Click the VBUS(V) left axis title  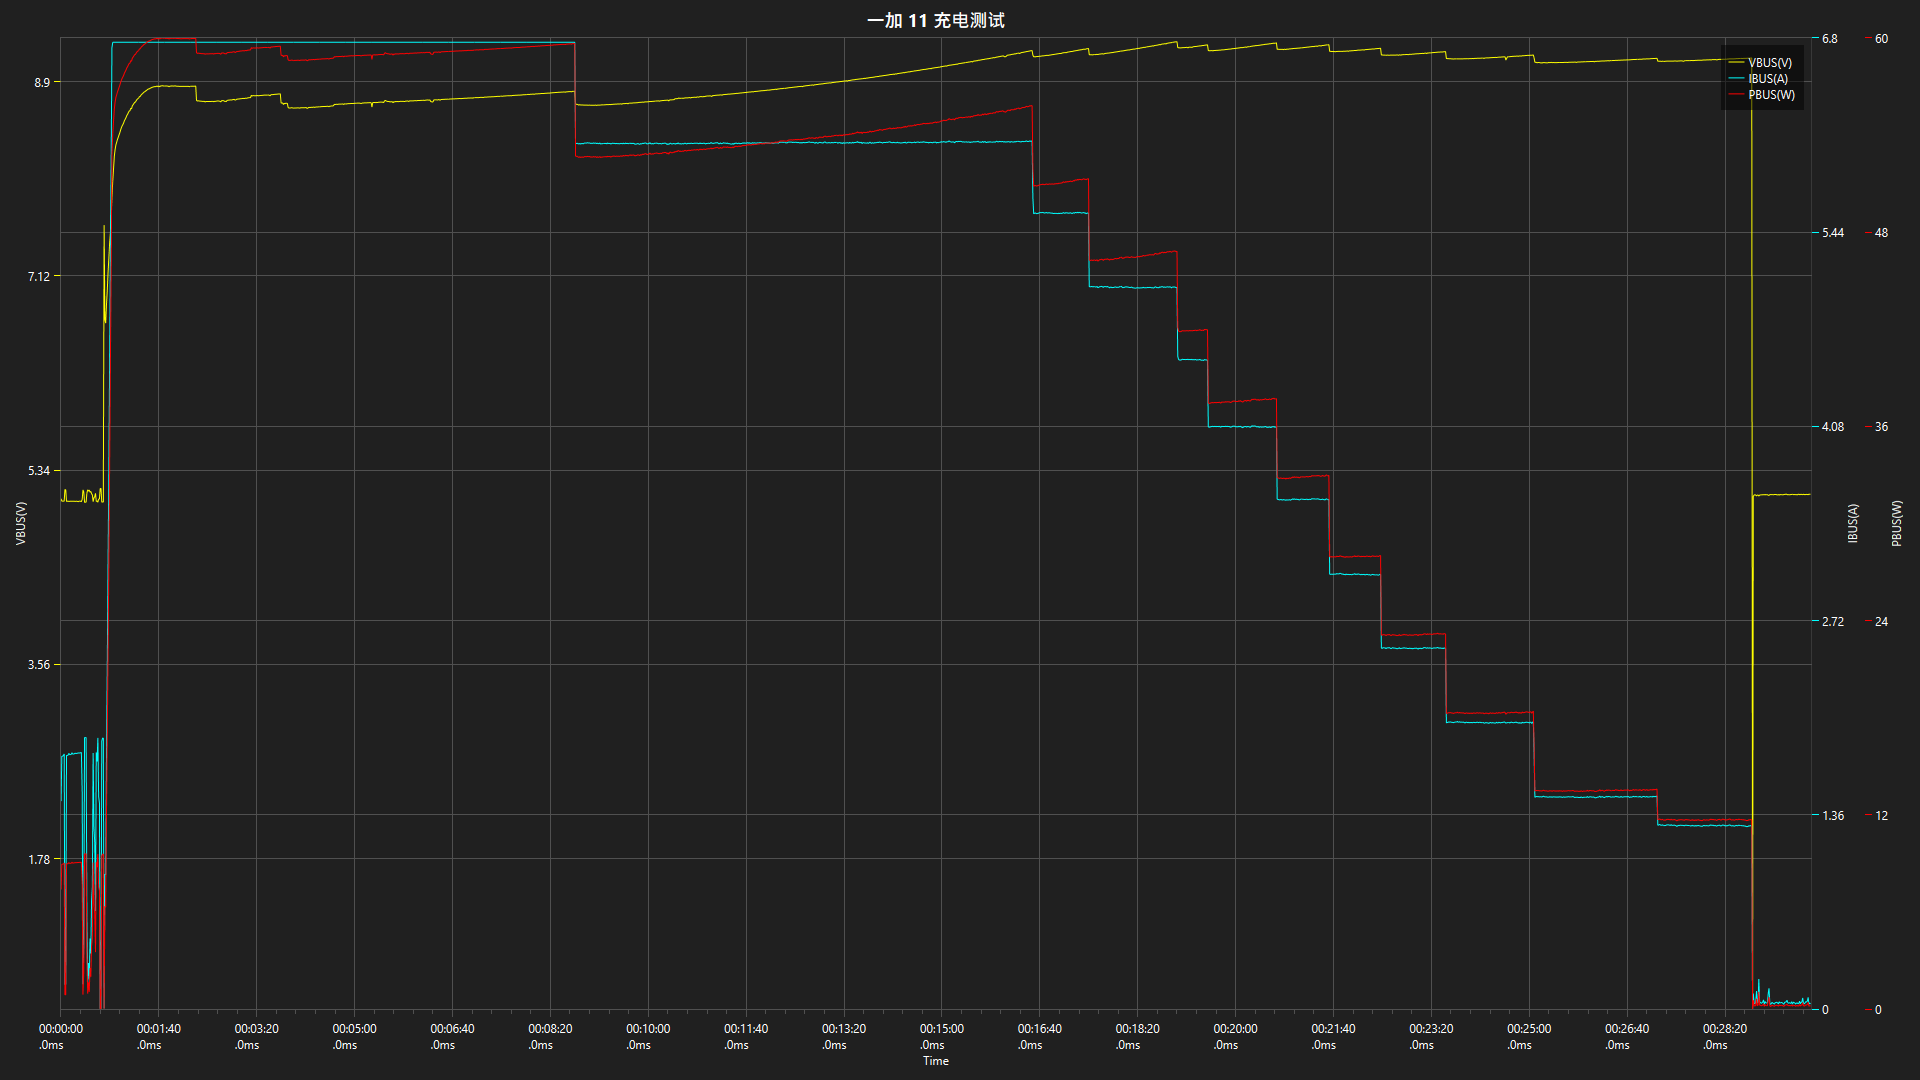coord(21,523)
